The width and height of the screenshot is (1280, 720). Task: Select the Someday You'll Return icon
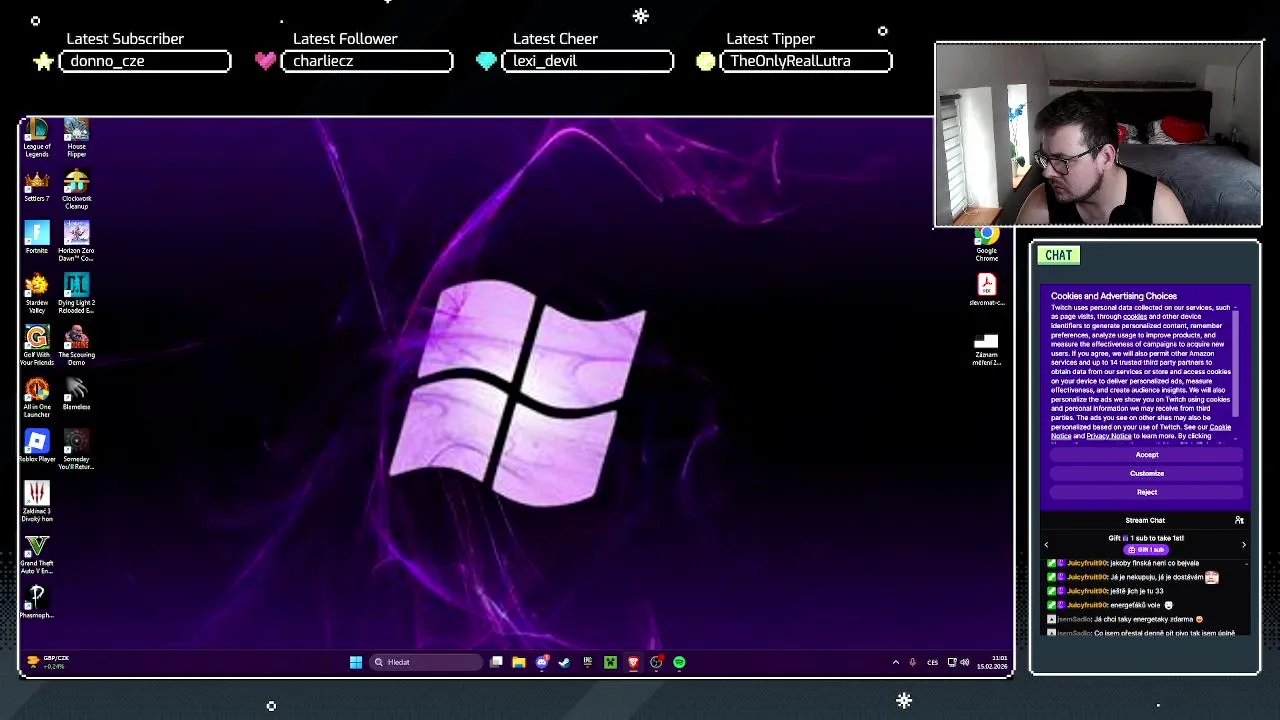pyautogui.click(x=77, y=450)
